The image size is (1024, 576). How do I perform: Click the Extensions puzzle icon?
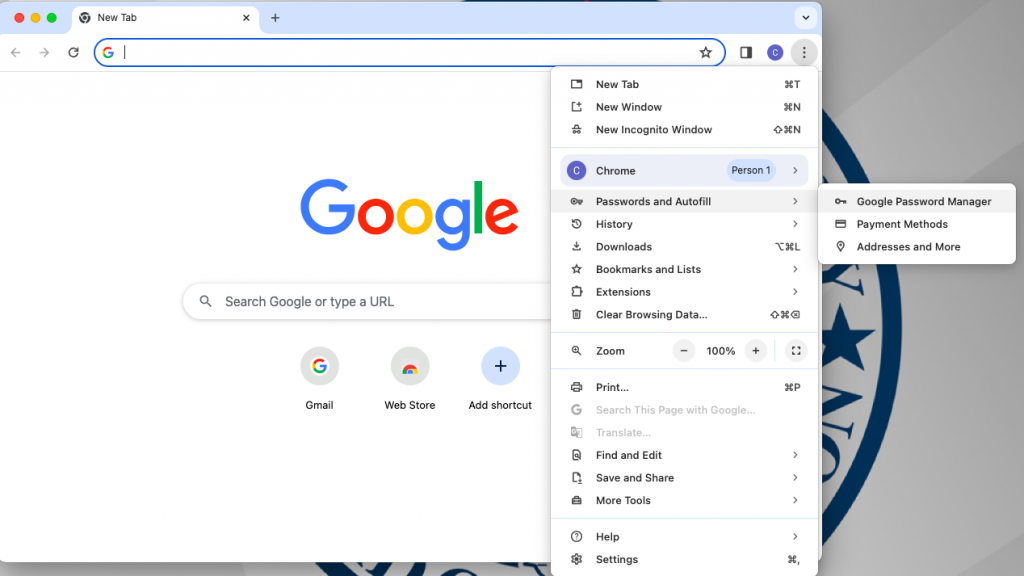click(576, 292)
